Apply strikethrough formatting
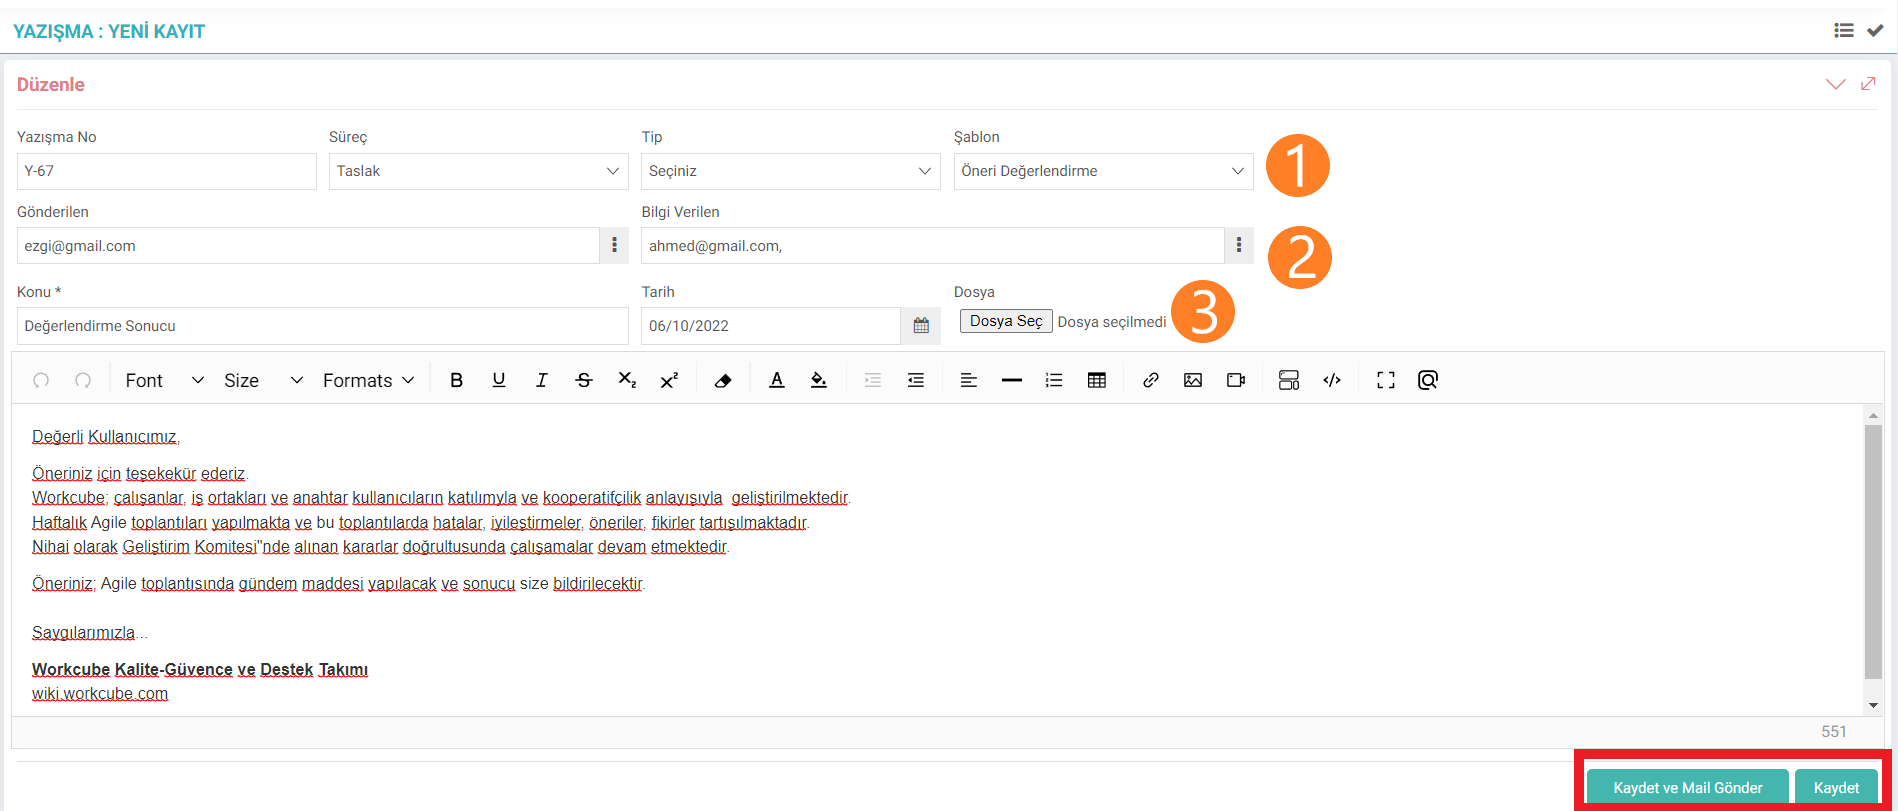 (x=584, y=380)
